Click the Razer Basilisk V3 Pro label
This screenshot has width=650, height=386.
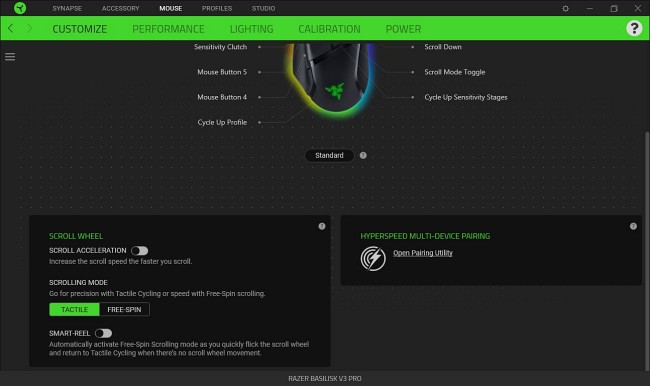click(325, 379)
